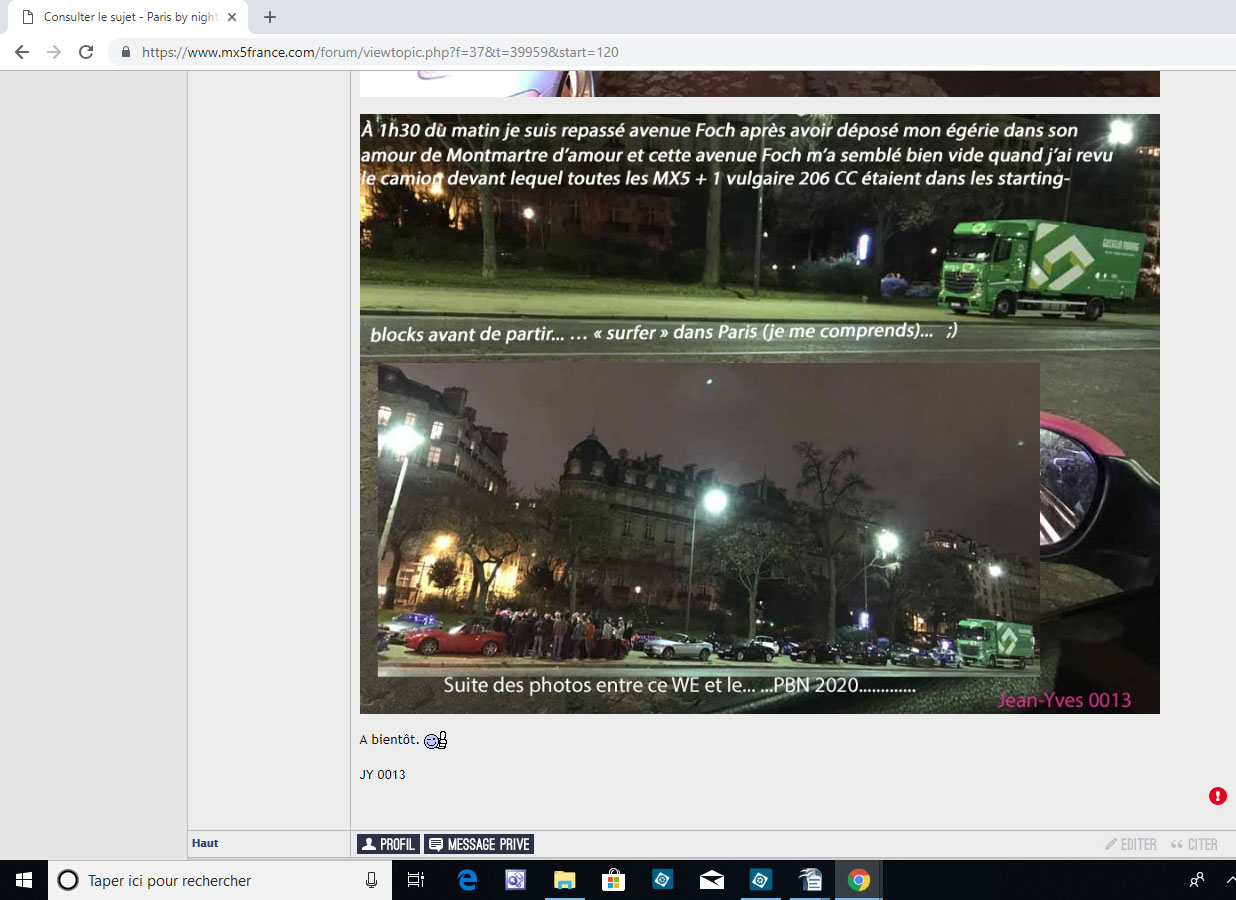The image size is (1236, 900).
Task: Click the padlock site security icon
Action: pos(126,52)
